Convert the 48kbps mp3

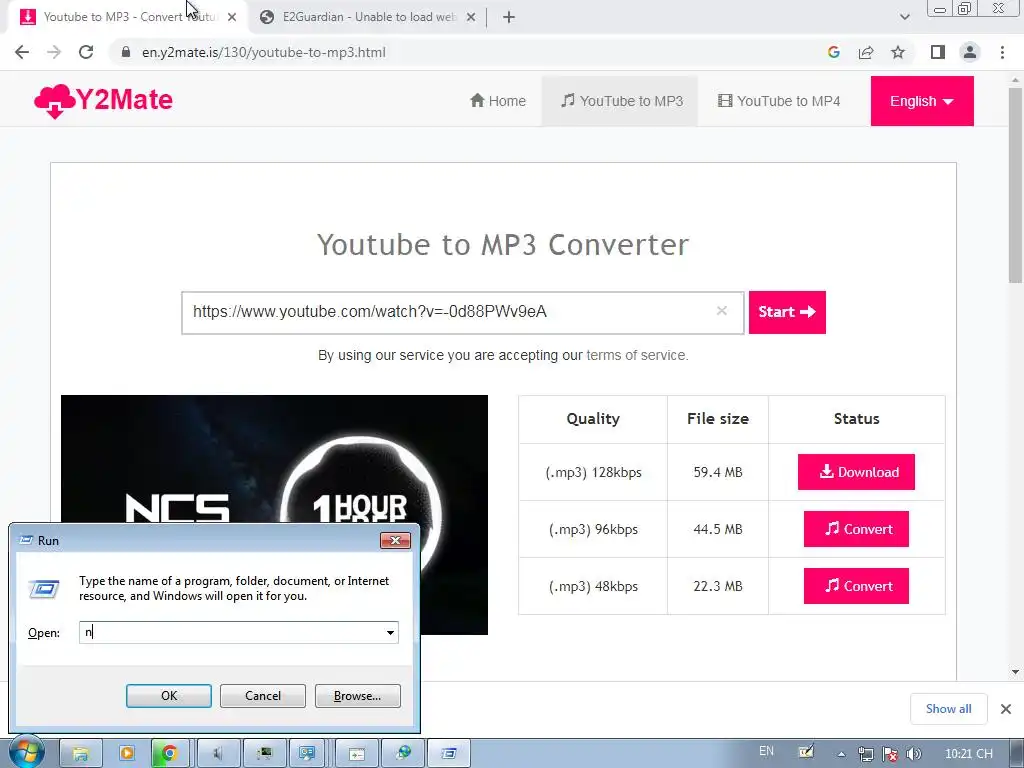pyautogui.click(x=856, y=586)
